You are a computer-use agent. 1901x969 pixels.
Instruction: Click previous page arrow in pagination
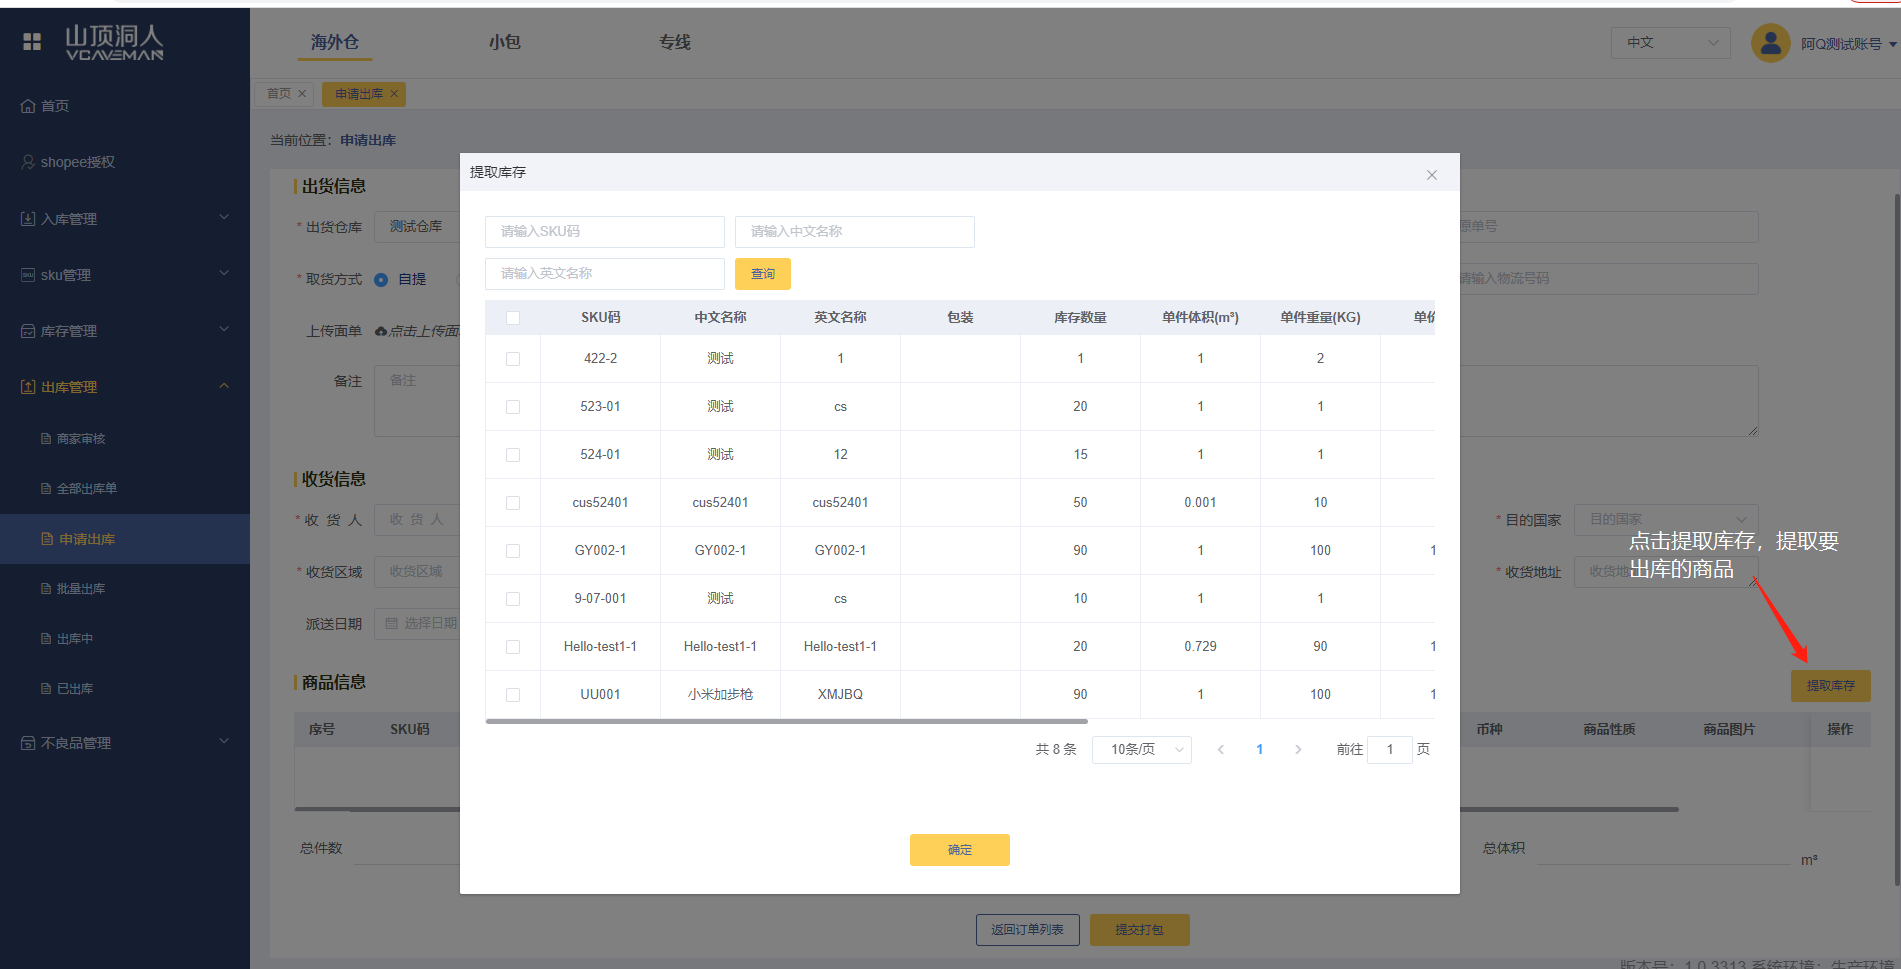tap(1220, 749)
